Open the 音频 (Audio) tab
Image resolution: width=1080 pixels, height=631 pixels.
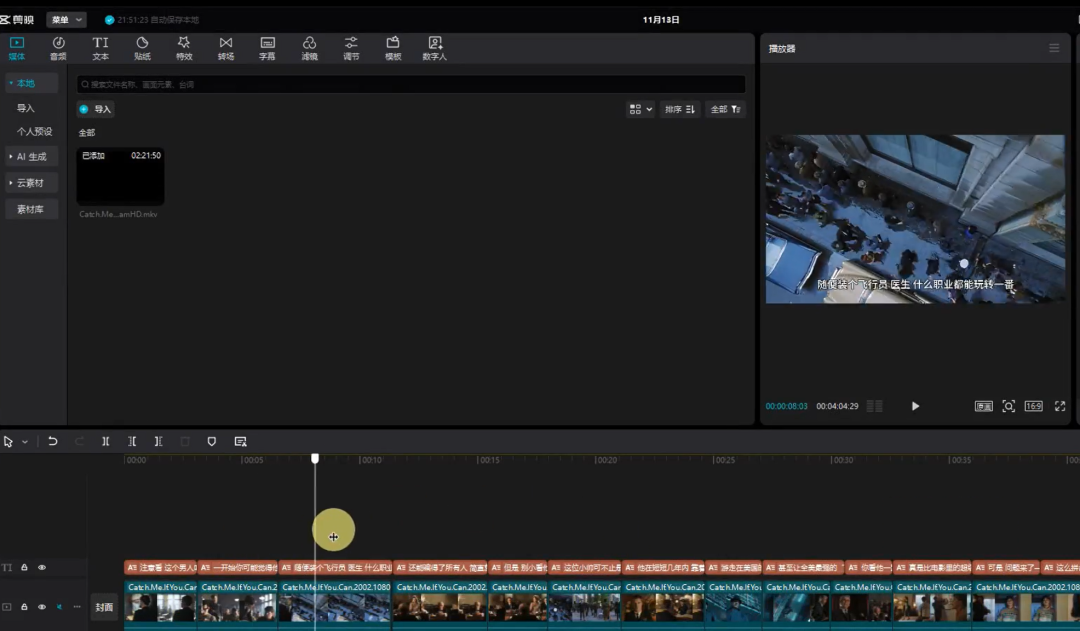59,48
